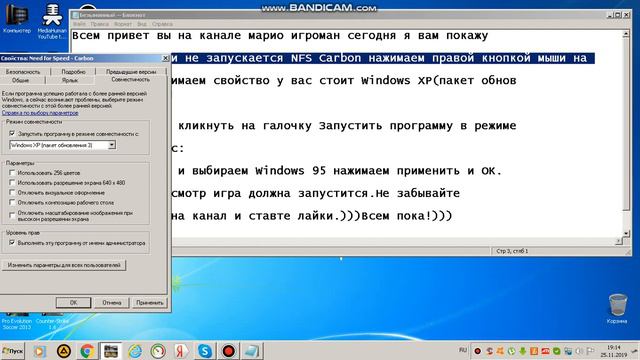Screen dimensions: 640x360
Task: Switch to the active game window taskbar icon
Action: point(111,351)
